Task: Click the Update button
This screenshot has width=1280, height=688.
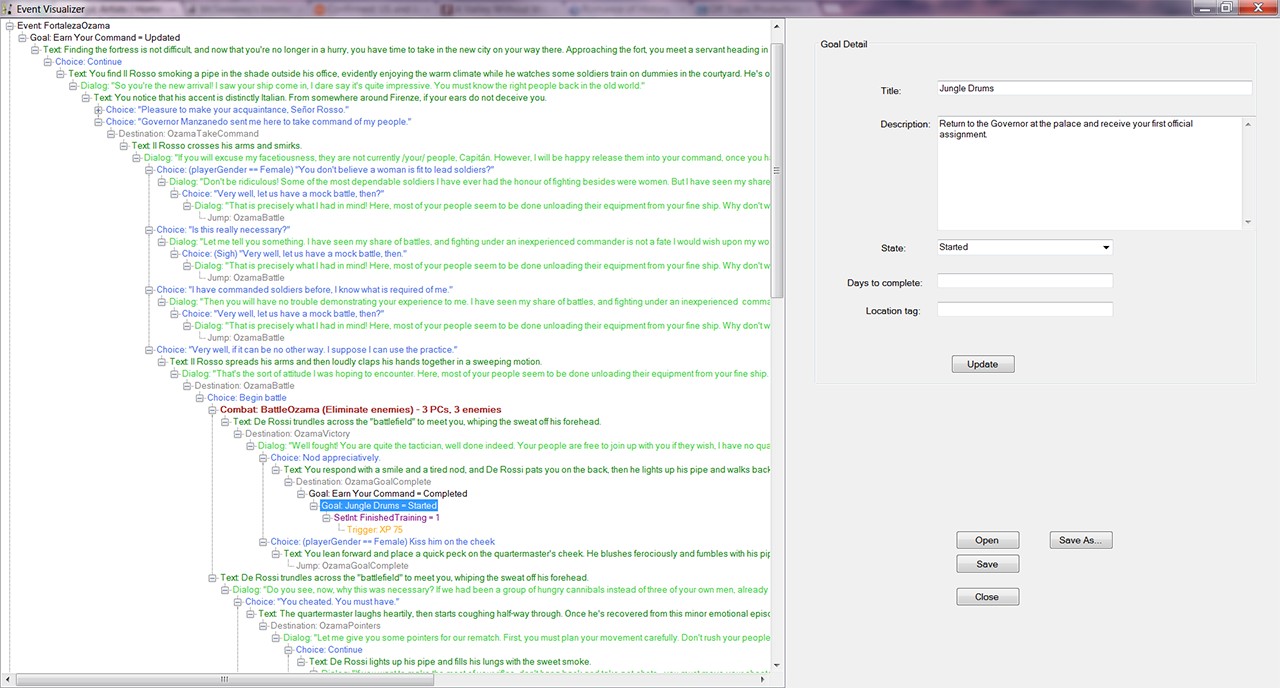Action: (x=983, y=364)
